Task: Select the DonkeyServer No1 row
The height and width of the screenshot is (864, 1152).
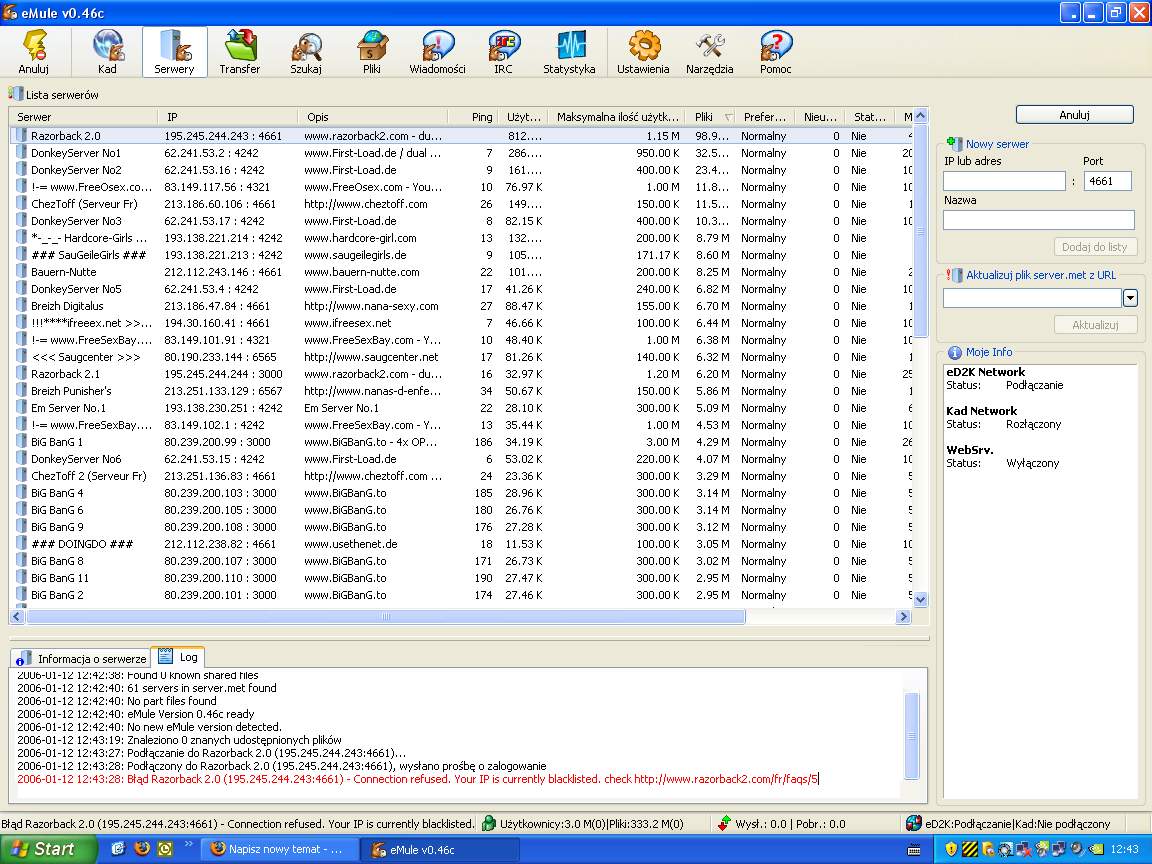Action: (x=460, y=153)
